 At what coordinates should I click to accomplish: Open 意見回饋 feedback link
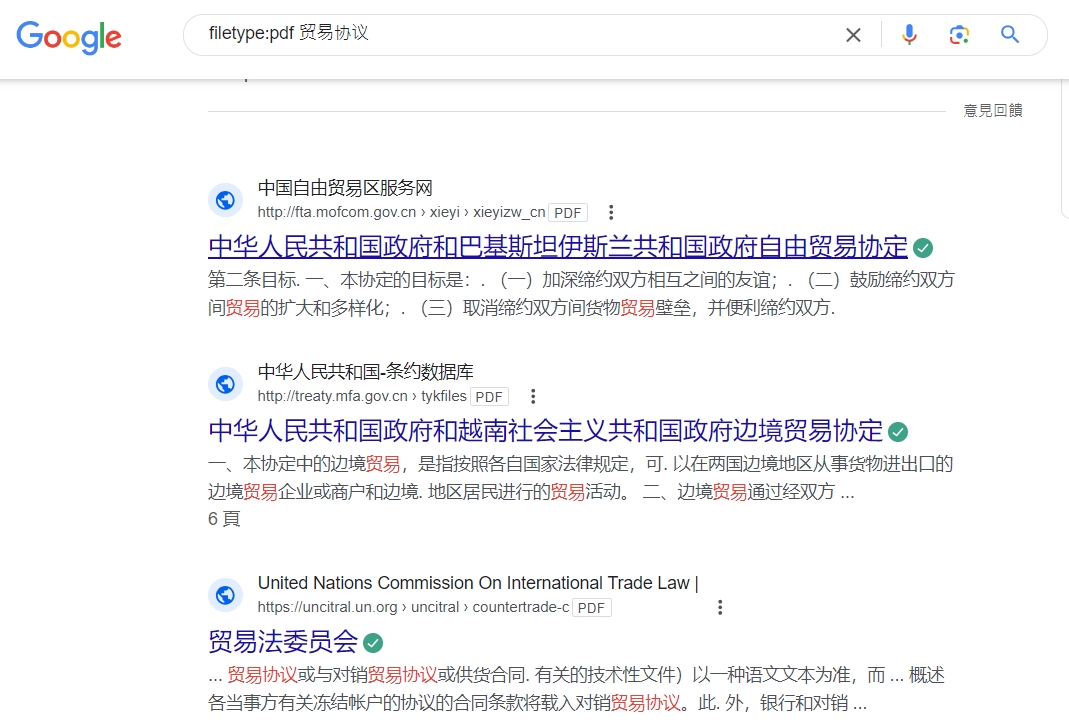point(993,110)
